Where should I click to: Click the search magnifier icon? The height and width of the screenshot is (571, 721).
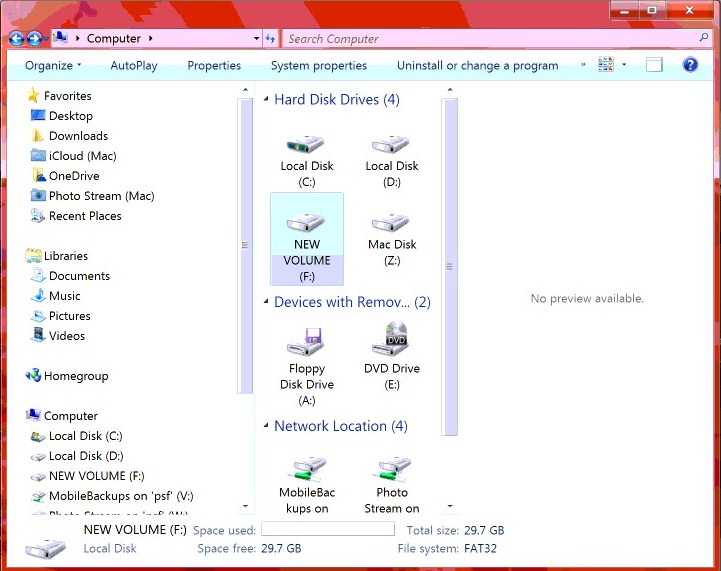[704, 37]
